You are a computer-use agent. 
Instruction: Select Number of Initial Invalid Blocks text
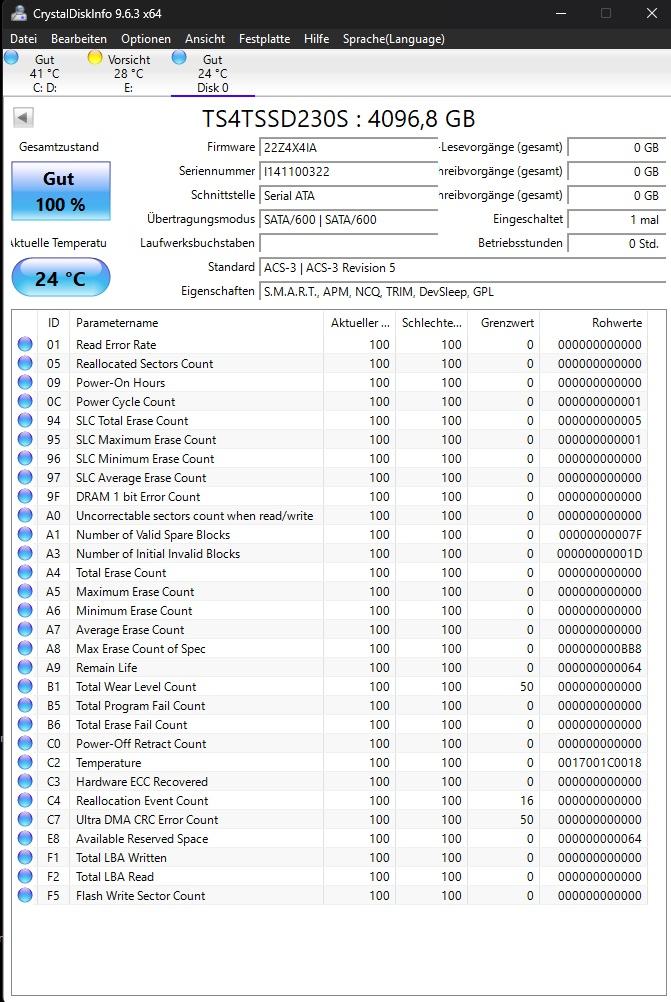point(158,553)
